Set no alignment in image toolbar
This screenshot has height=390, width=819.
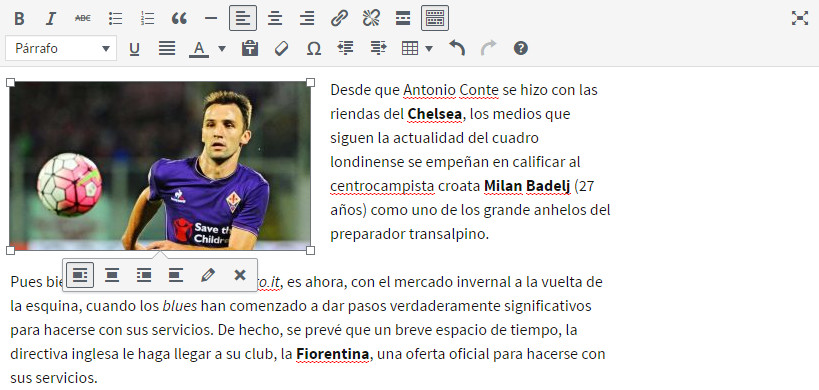point(176,275)
